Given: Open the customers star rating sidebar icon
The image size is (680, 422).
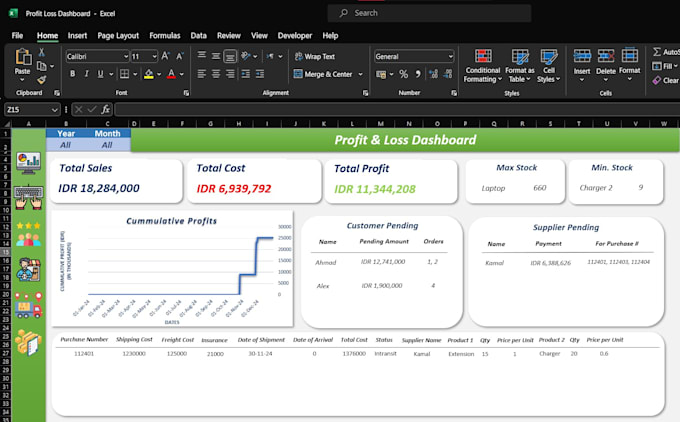Looking at the screenshot, I should coord(29,234).
